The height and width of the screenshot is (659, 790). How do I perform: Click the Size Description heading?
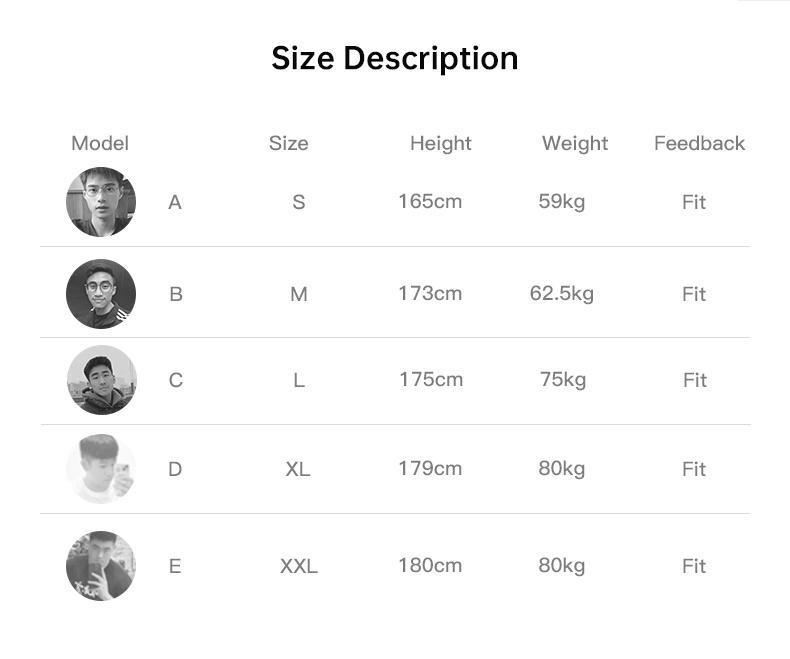pos(395,58)
